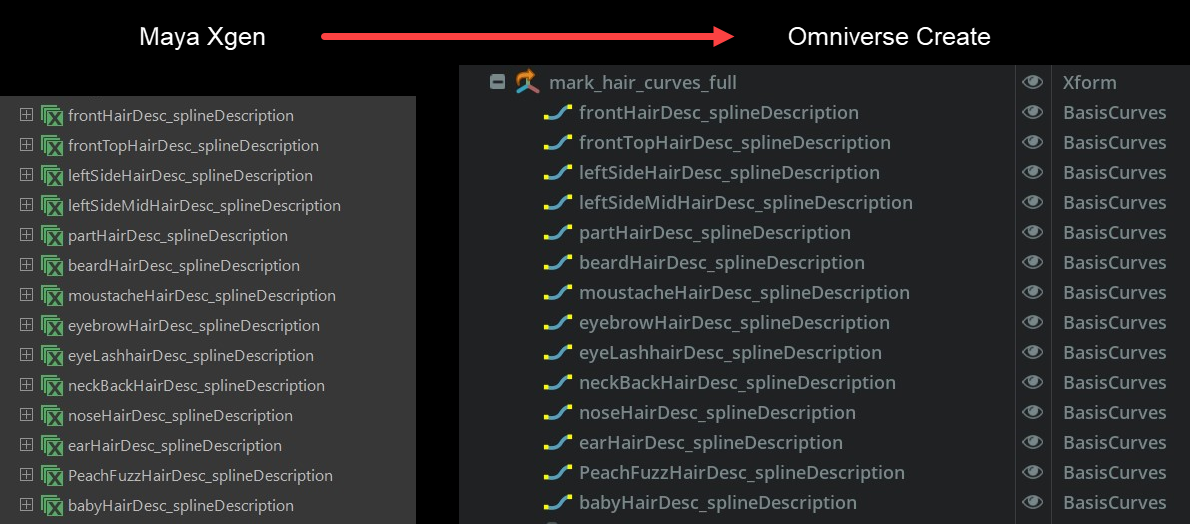Expand beardHairDesc_splineDescription in Maya outliner
1190x524 pixels.
[x=26, y=265]
